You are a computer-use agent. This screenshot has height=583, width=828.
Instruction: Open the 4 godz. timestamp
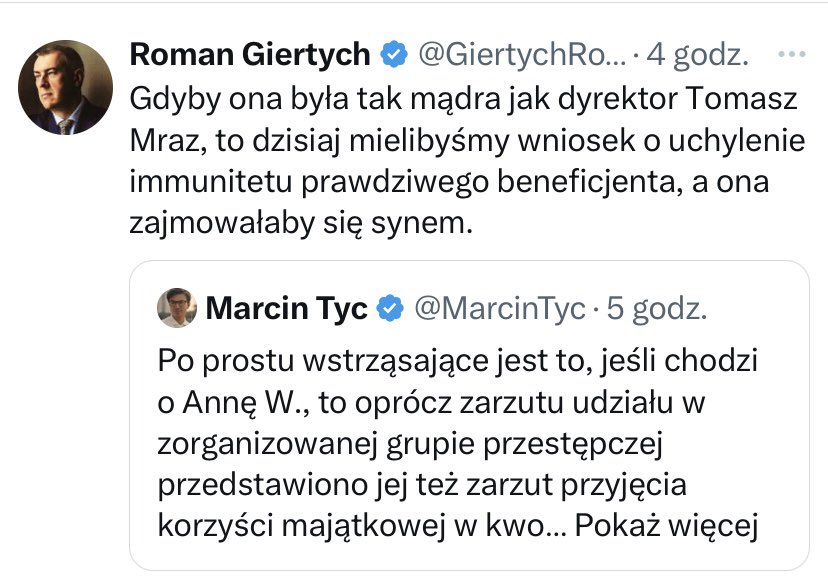point(698,54)
